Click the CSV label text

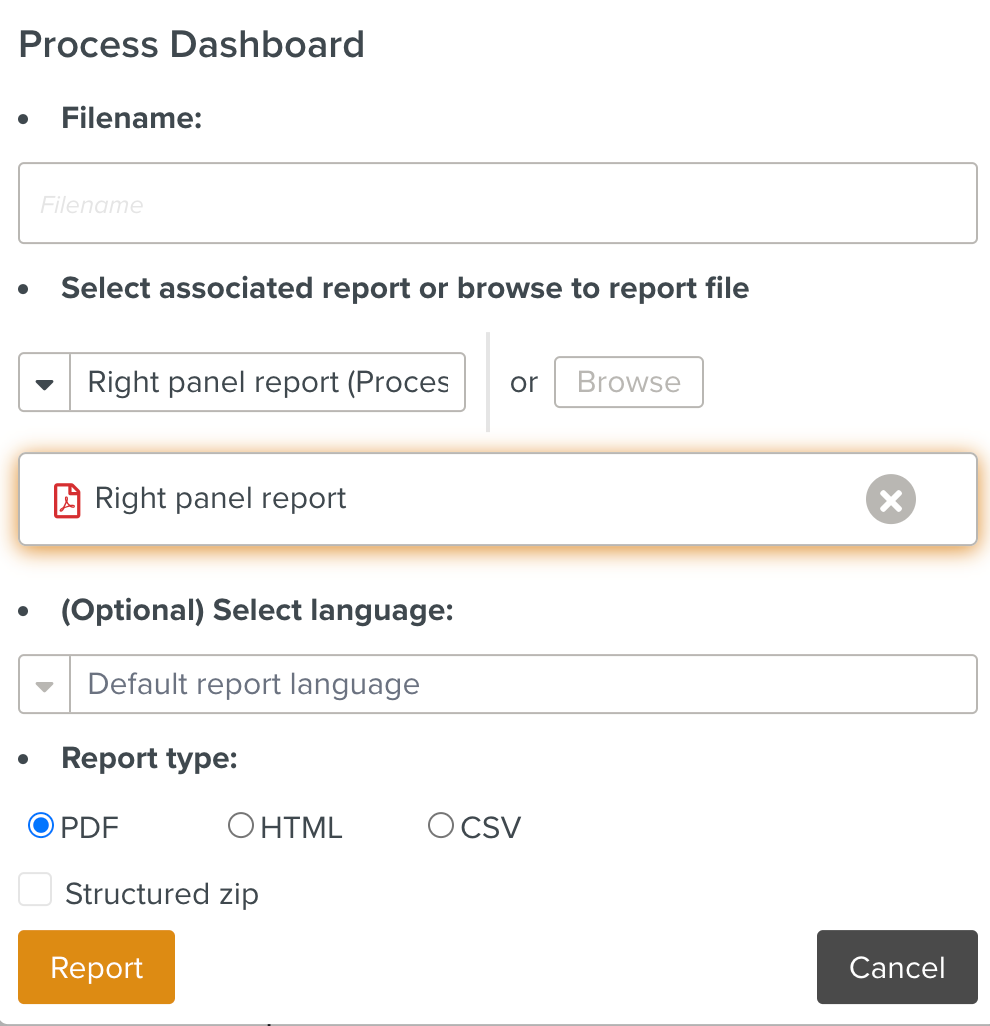tap(491, 828)
